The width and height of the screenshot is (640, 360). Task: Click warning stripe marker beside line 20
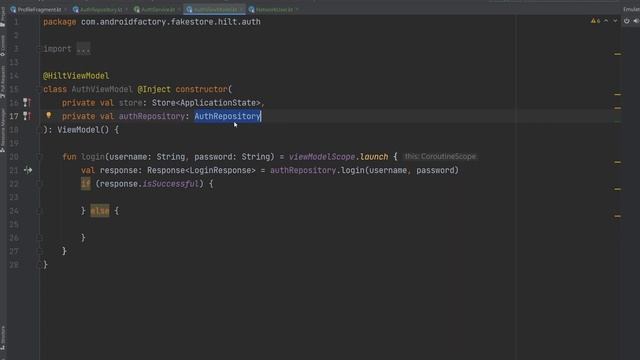point(618,162)
